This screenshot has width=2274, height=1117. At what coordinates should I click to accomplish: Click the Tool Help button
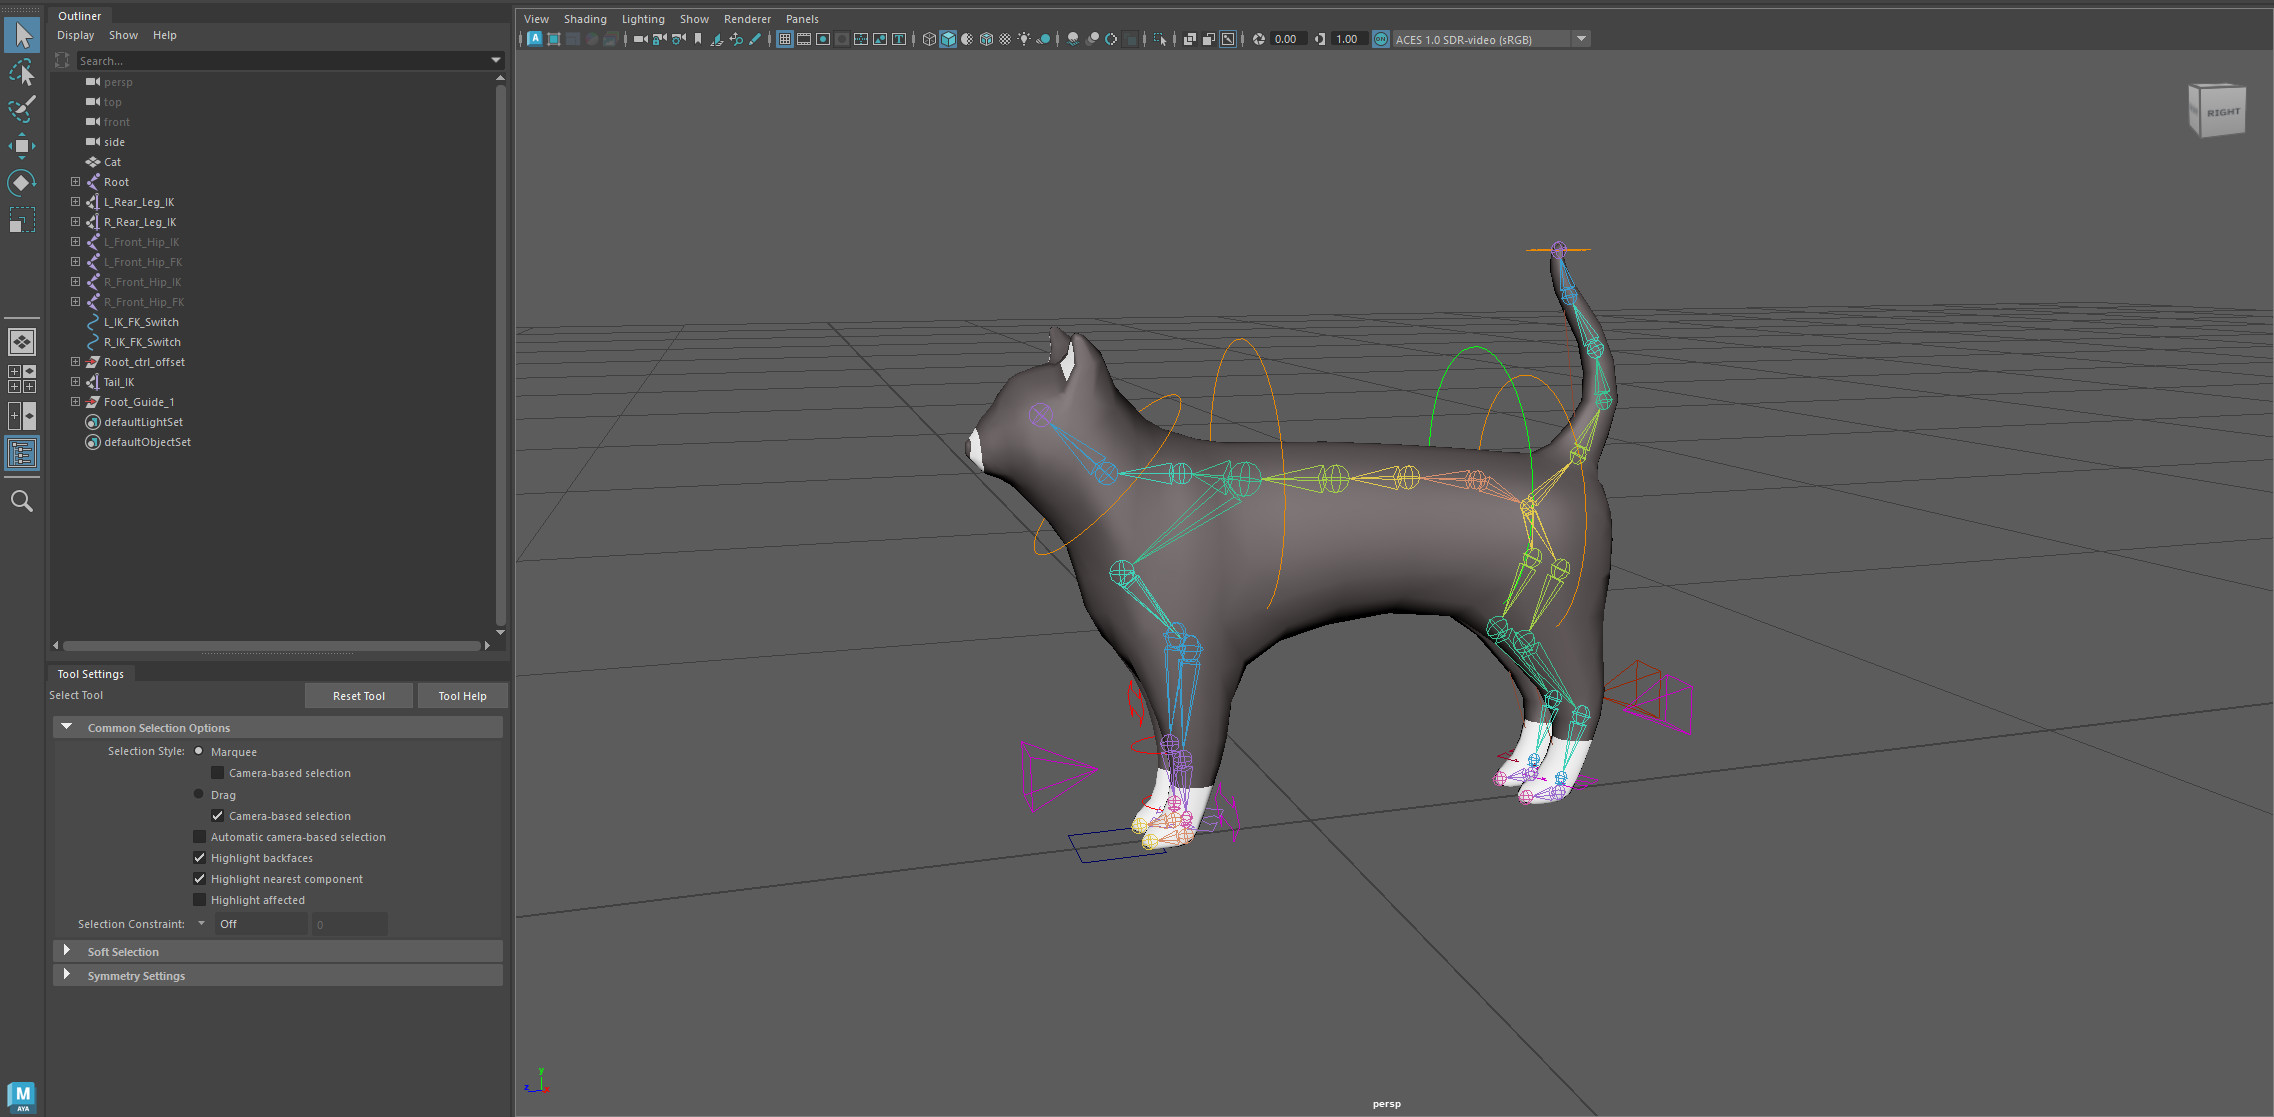click(x=462, y=696)
